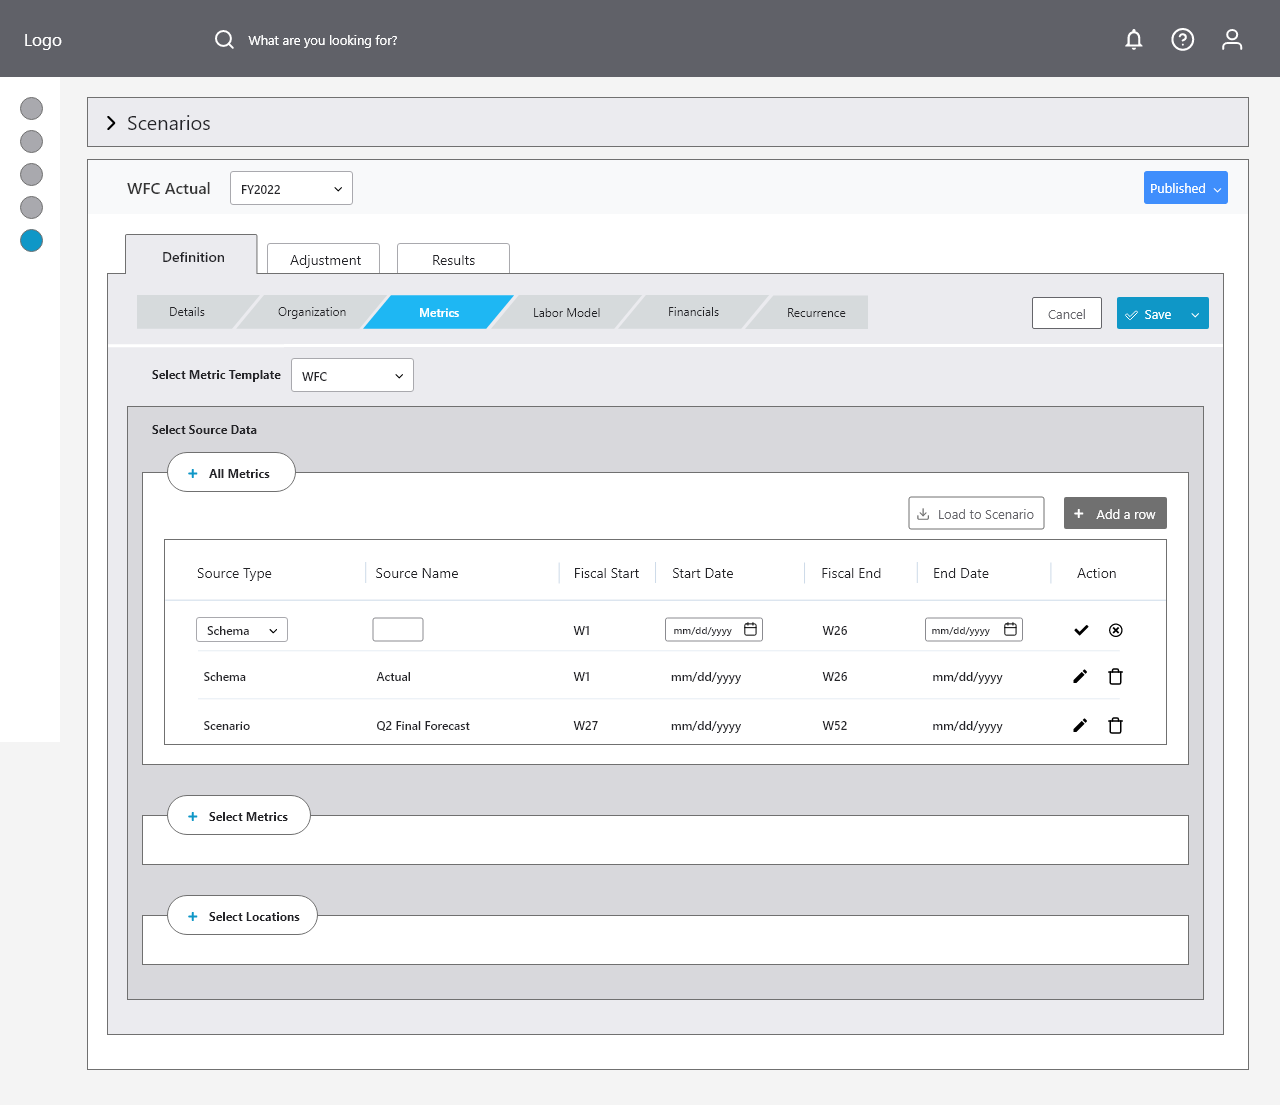The height and width of the screenshot is (1105, 1280).
Task: Focus the search input field
Action: (x=323, y=40)
